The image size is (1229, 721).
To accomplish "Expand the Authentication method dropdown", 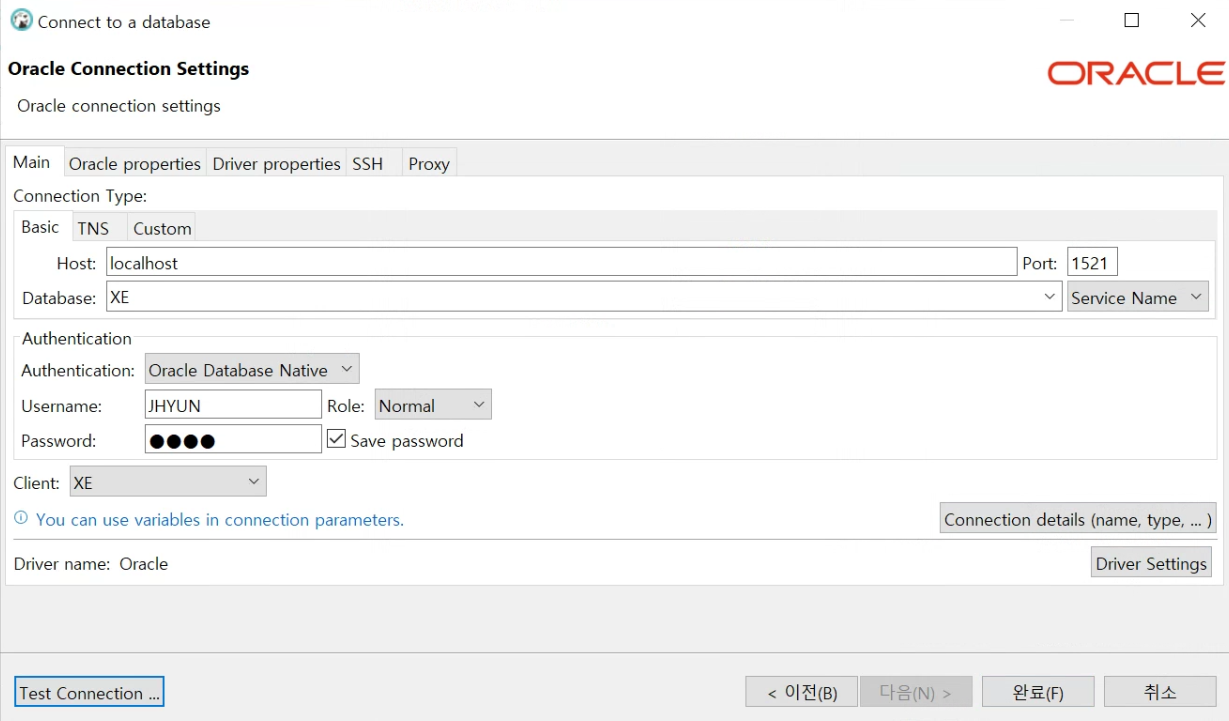I will (x=252, y=369).
